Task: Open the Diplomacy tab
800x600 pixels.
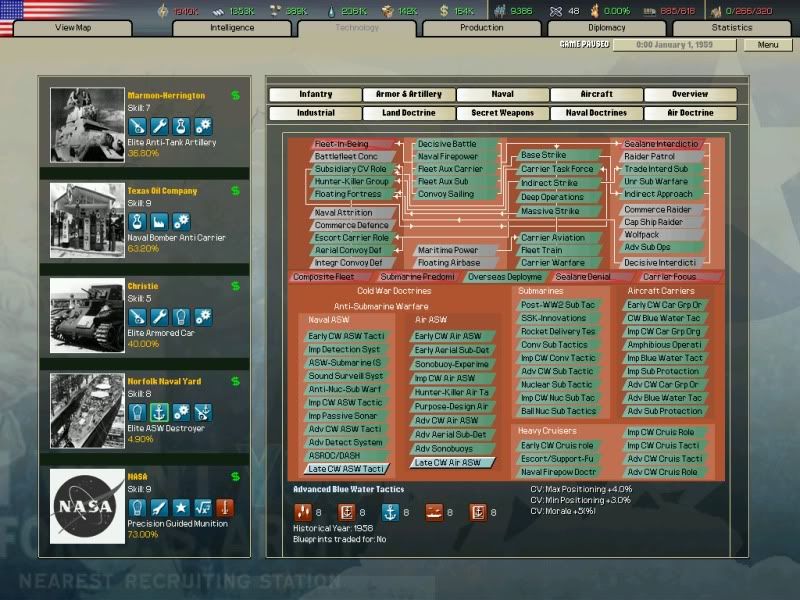Action: 608,28
